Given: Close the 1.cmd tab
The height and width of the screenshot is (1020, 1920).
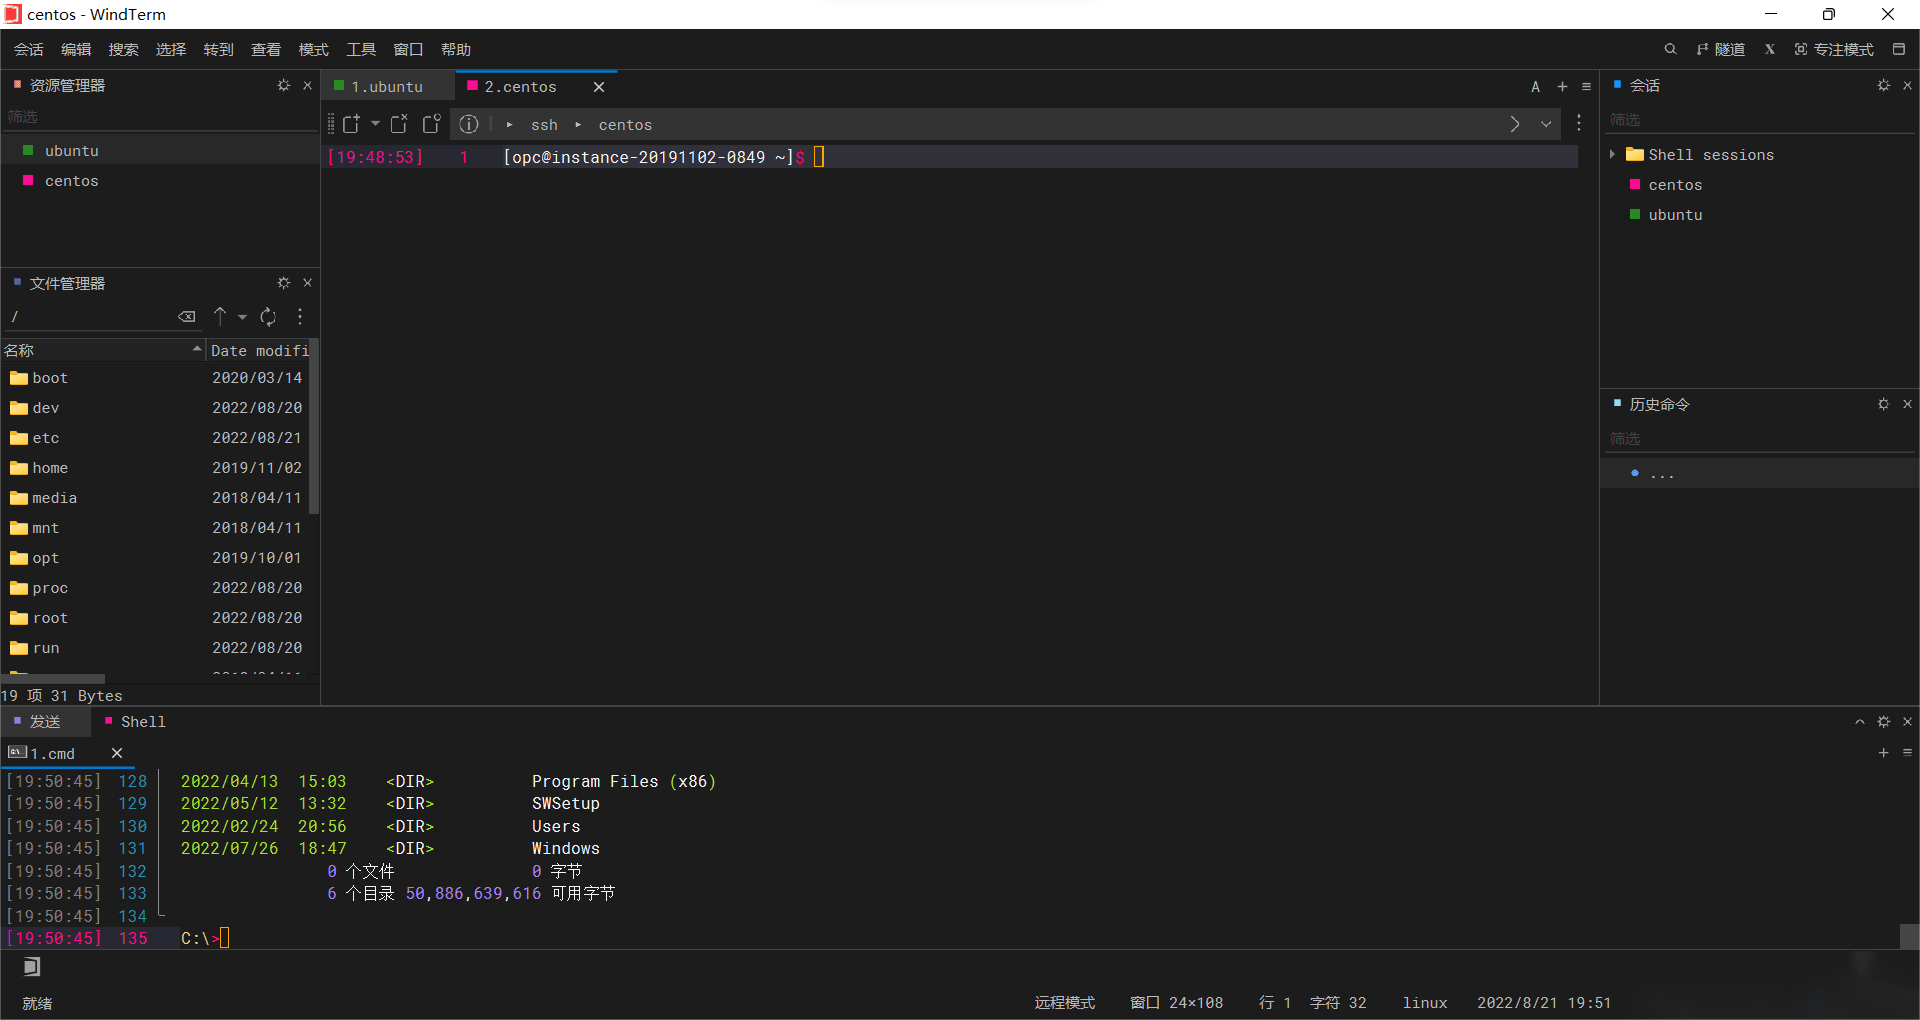Looking at the screenshot, I should pyautogui.click(x=117, y=753).
